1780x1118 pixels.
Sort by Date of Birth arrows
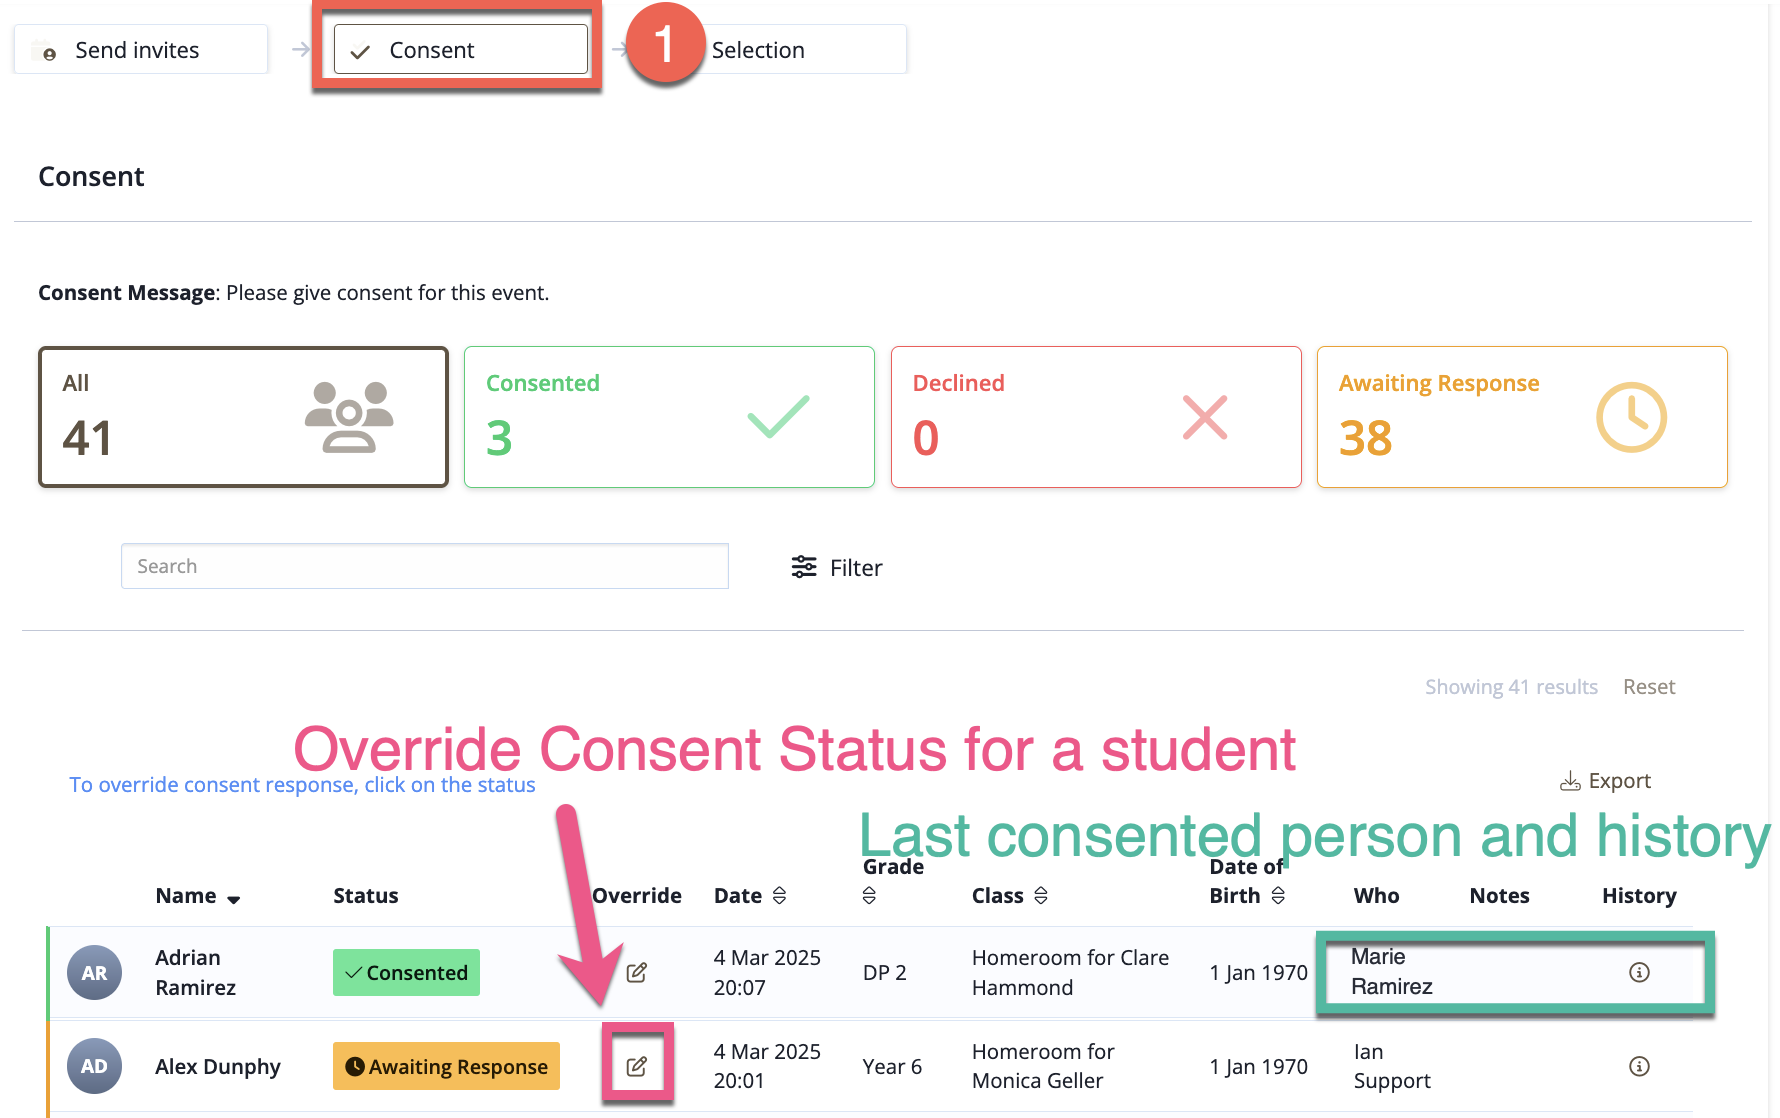click(x=1278, y=896)
